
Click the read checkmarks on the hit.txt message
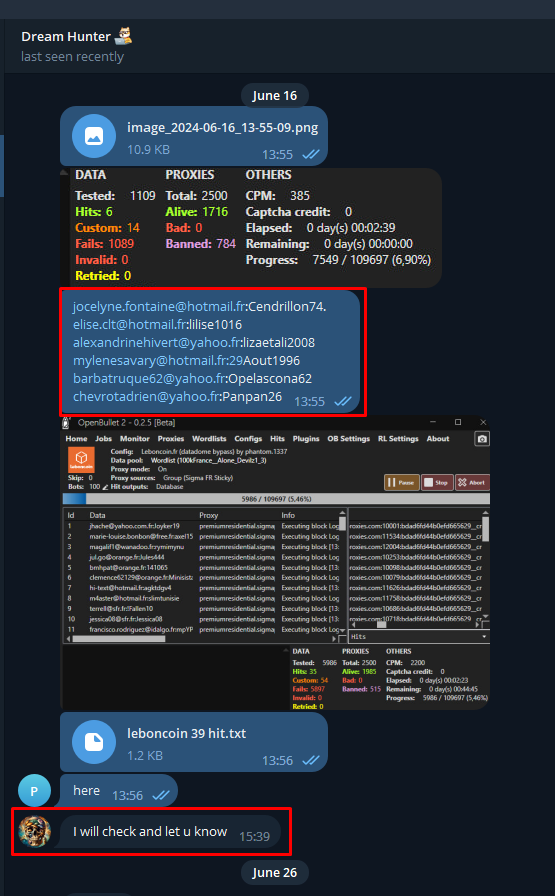[x=311, y=761]
